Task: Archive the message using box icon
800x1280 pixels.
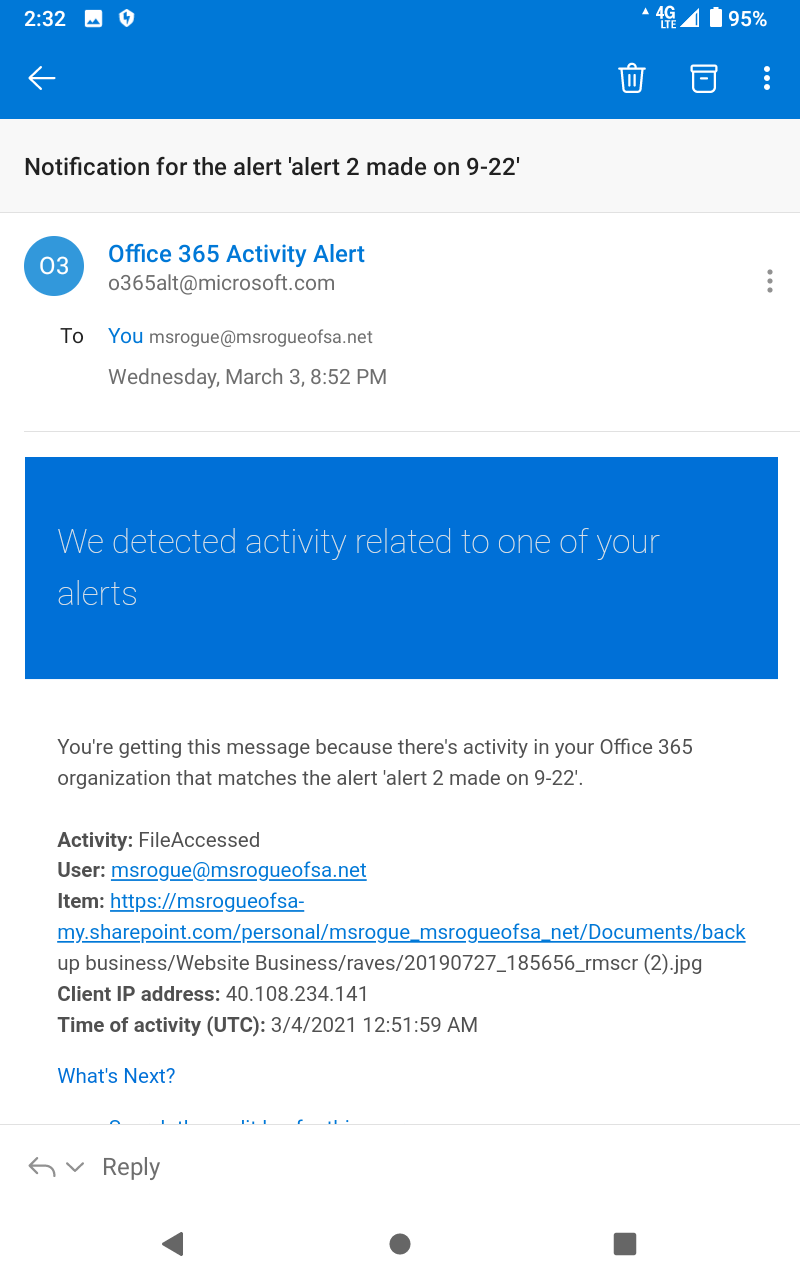Action: click(704, 78)
